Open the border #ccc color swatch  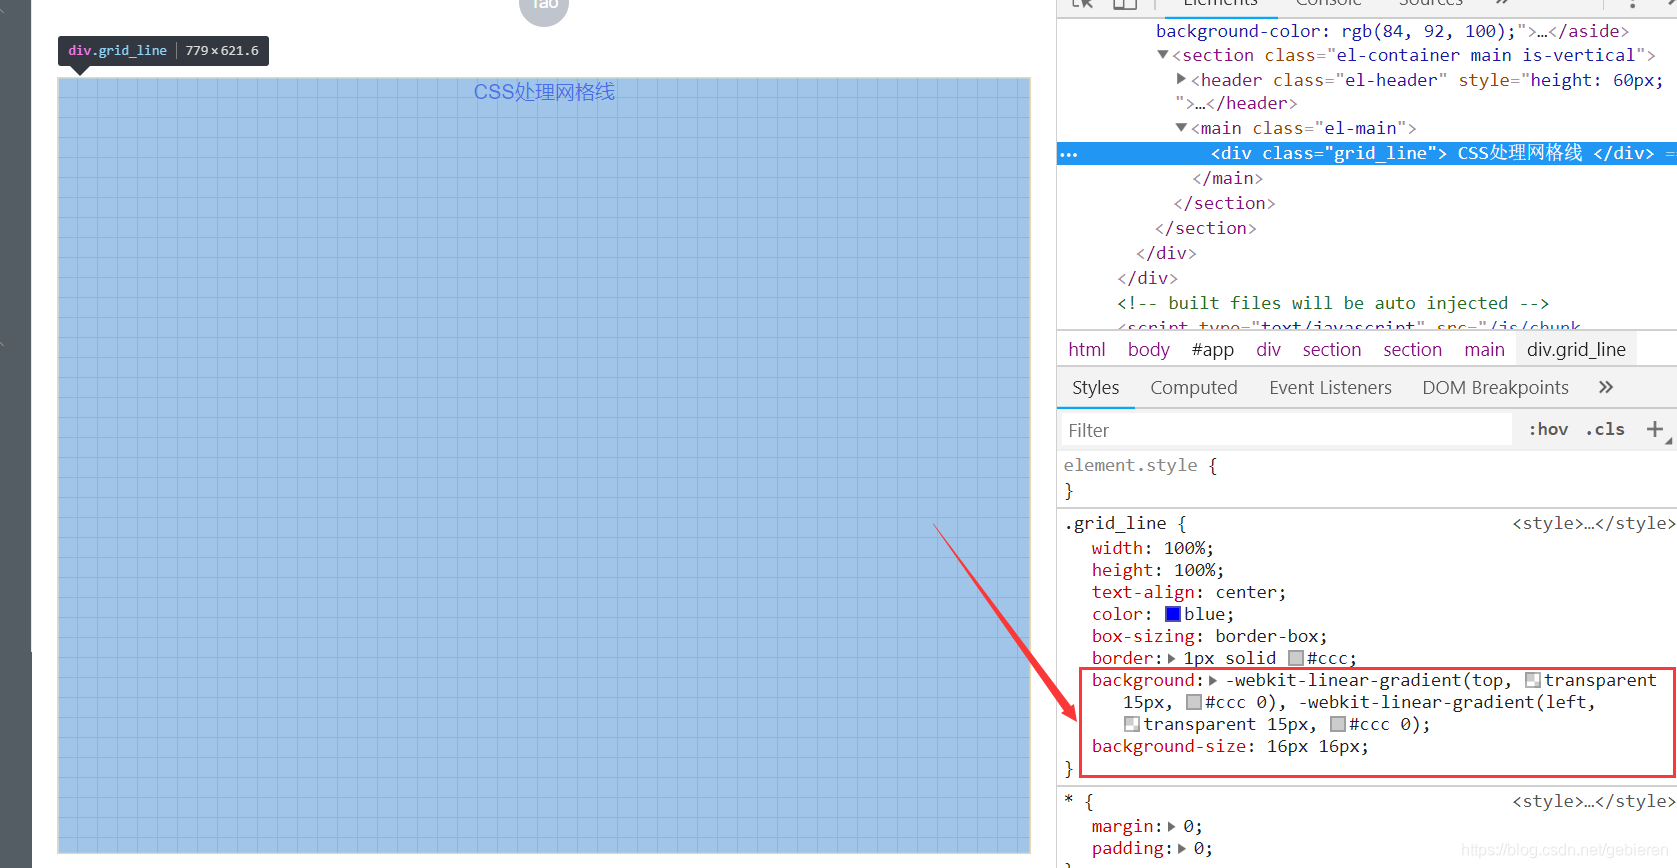point(1296,658)
